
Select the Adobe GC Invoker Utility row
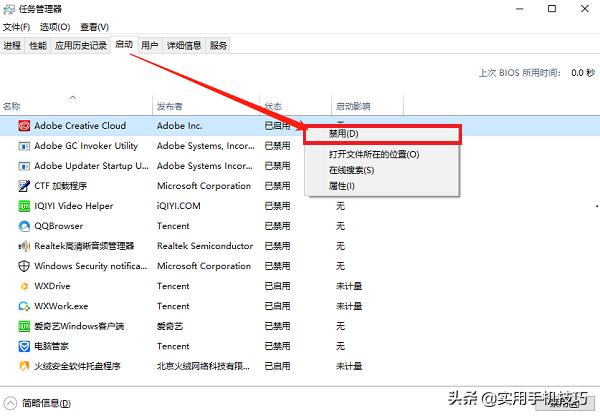pos(300,146)
